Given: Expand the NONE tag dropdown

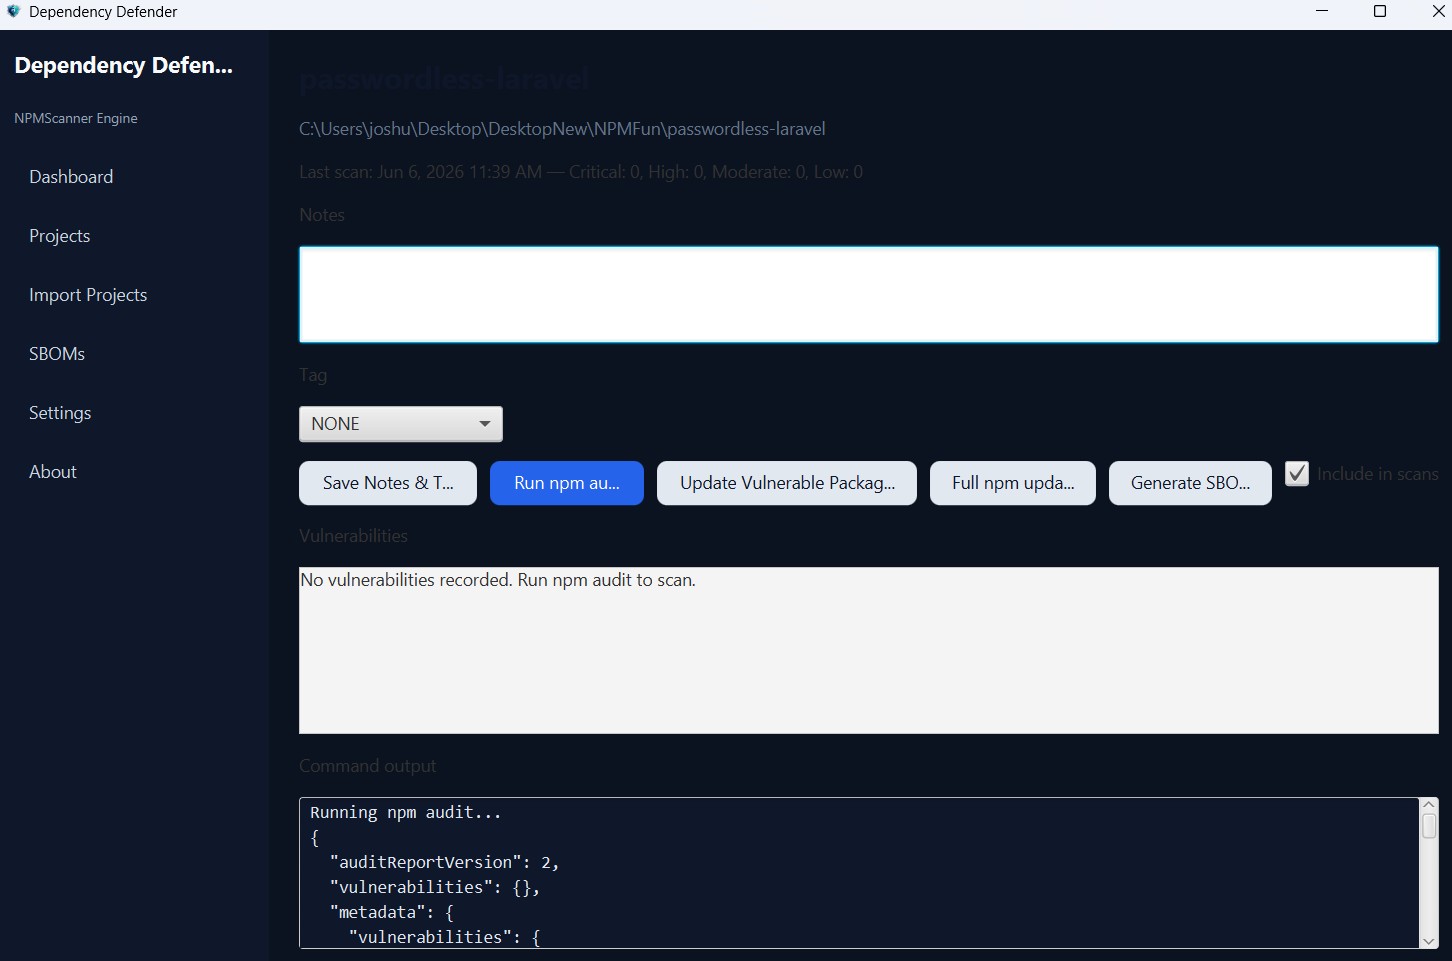Looking at the screenshot, I should (400, 424).
